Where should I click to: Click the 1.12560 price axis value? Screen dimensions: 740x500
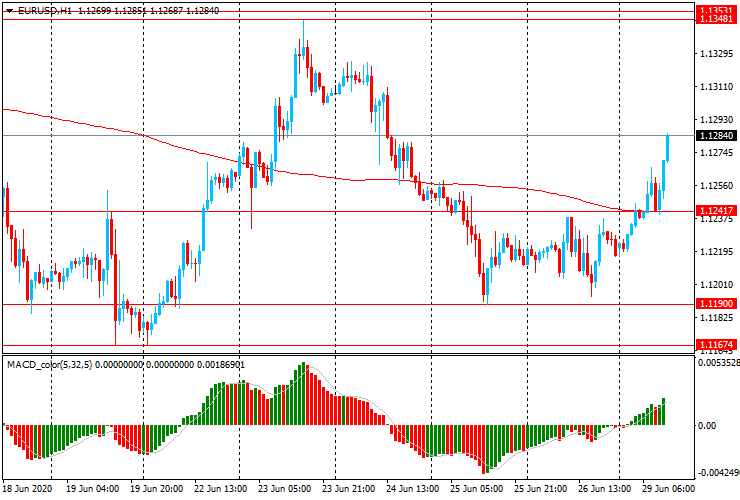[716, 186]
